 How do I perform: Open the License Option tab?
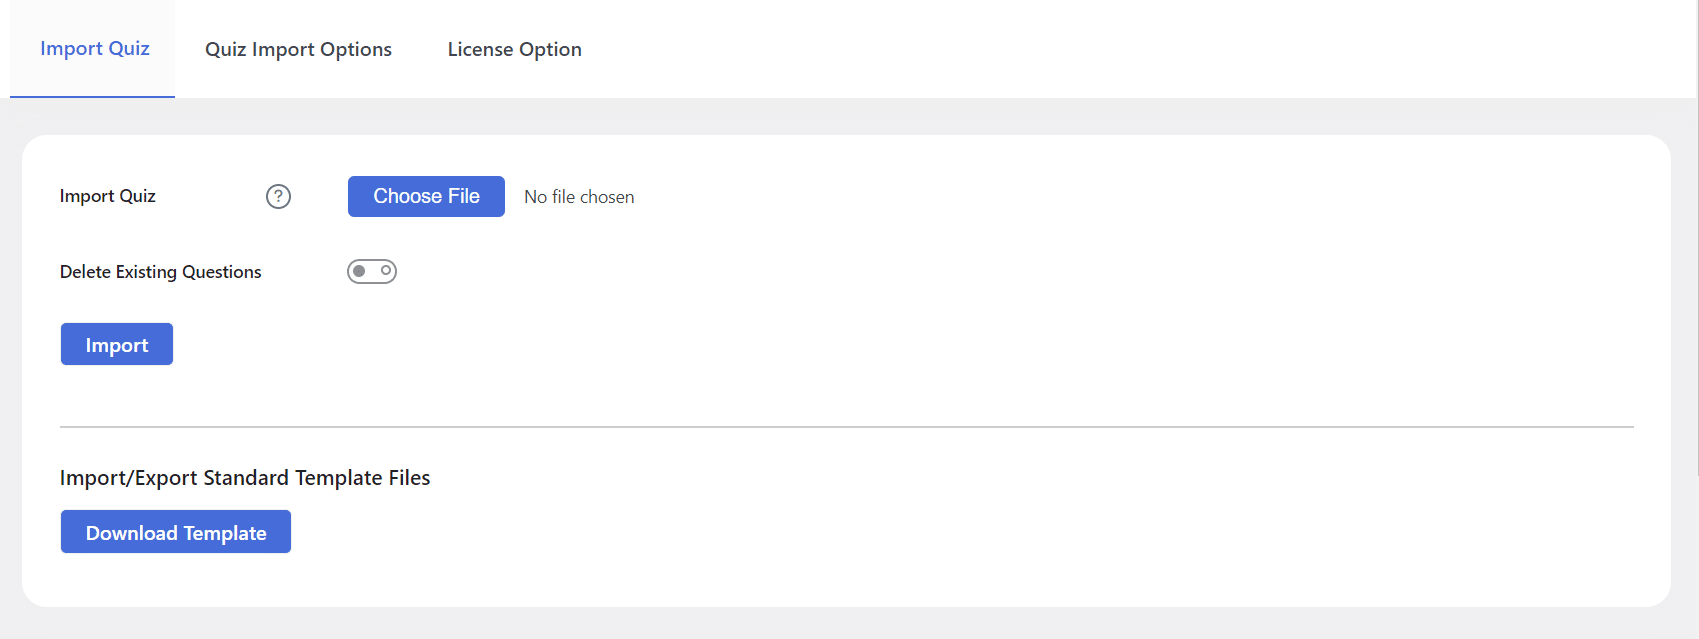[514, 49]
